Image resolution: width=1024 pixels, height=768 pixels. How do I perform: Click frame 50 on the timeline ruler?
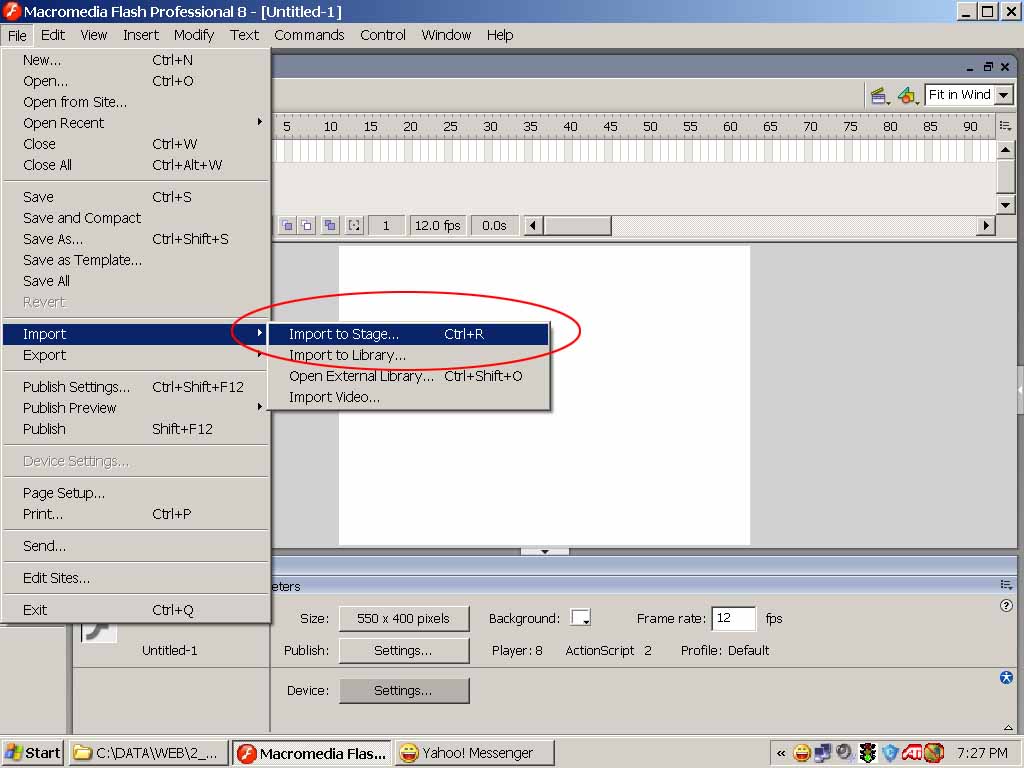650,126
